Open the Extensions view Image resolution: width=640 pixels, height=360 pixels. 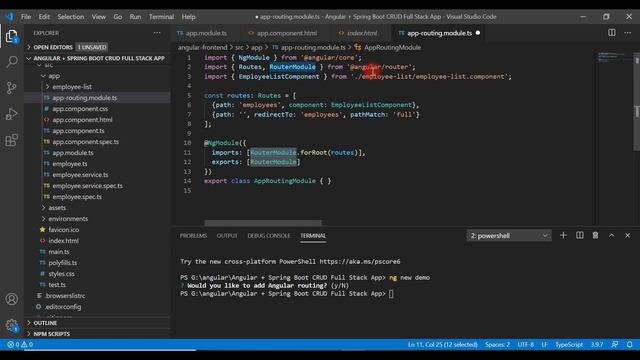(11, 140)
